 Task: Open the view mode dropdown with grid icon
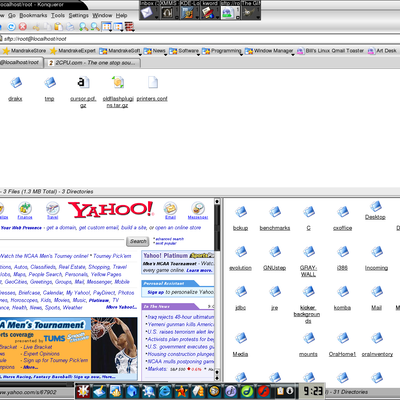[x=107, y=27]
